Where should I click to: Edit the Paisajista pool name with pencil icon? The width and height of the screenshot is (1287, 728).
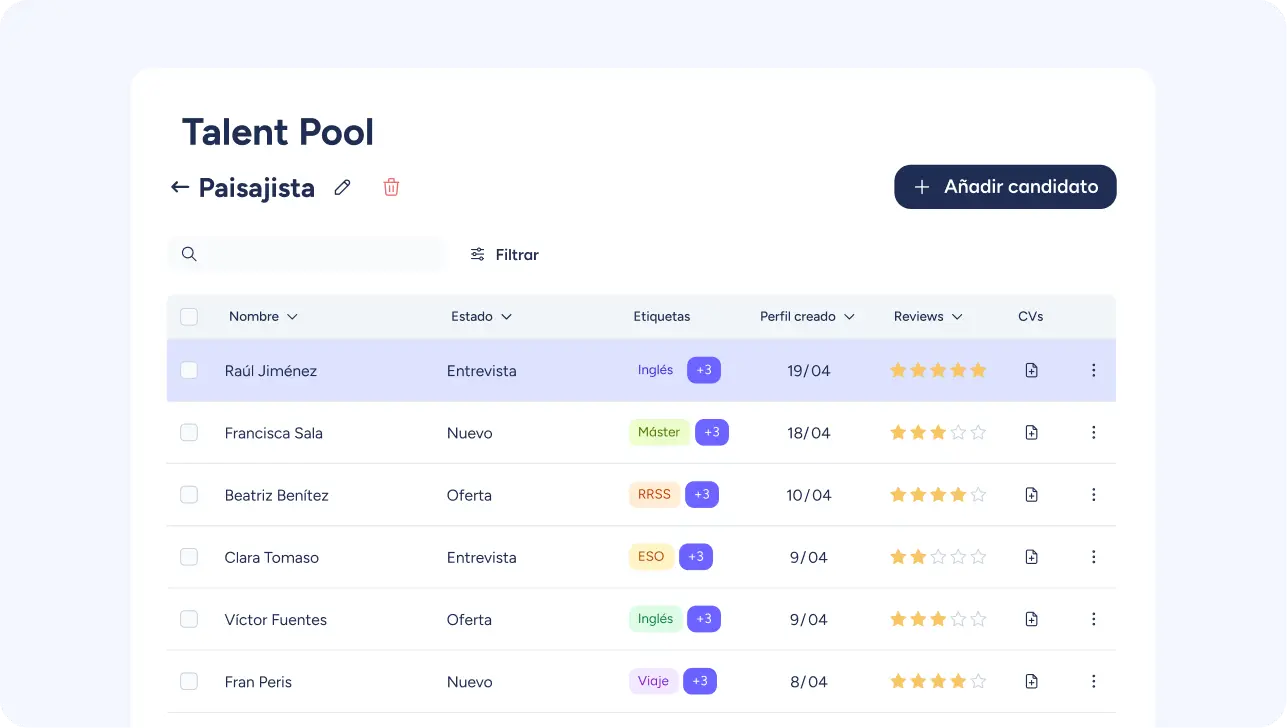click(343, 187)
